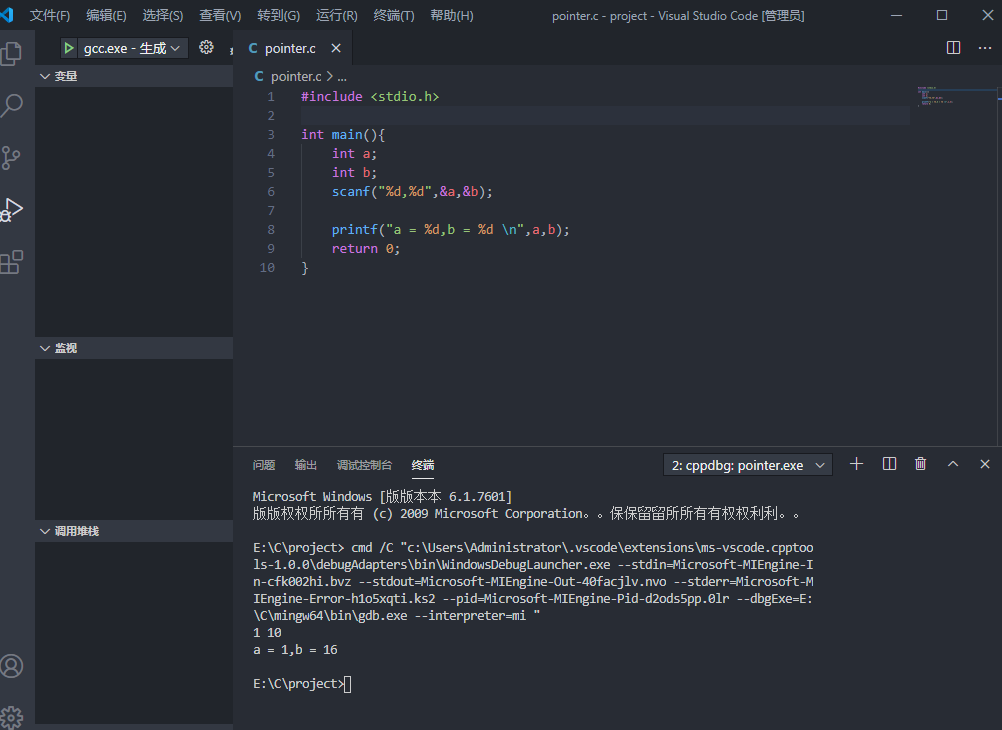This screenshot has width=1002, height=730.
Task: Split the terminal pane
Action: coord(889,464)
